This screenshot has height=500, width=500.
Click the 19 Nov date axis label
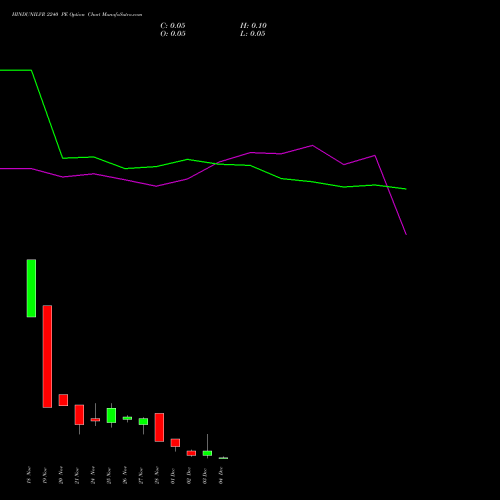(x=45, y=475)
